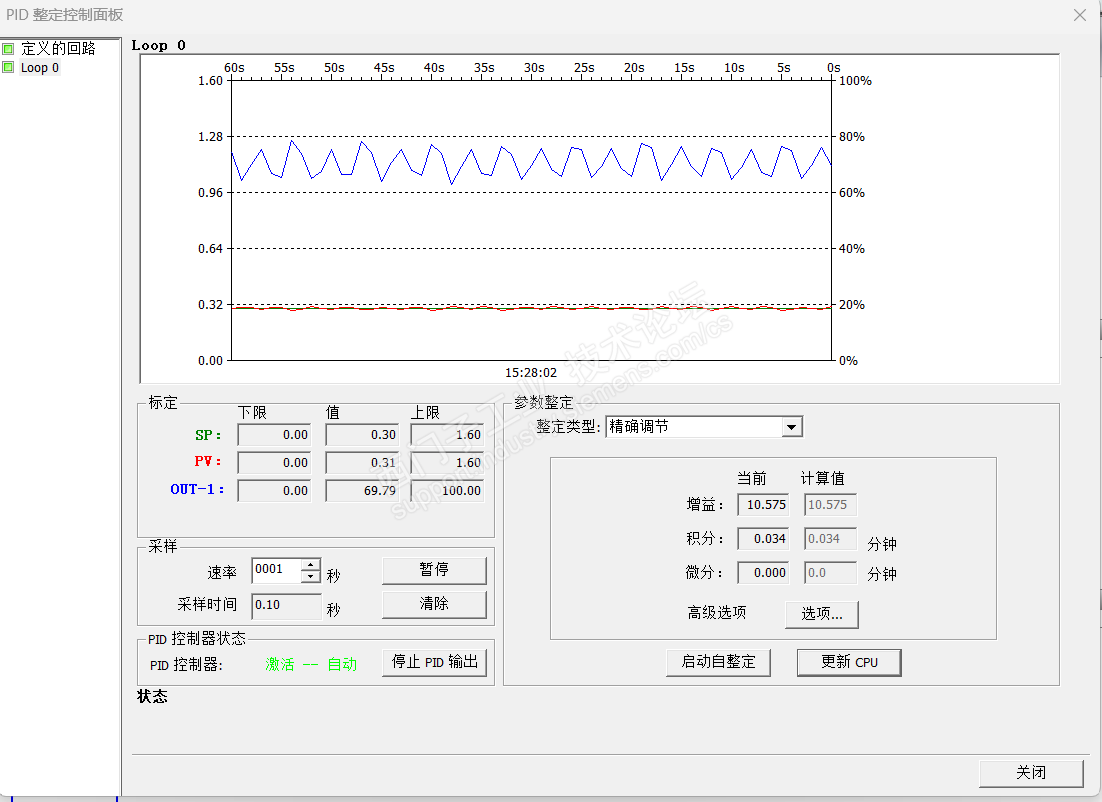Click the current 积分 field 0.034
The image size is (1102, 802).
click(763, 538)
